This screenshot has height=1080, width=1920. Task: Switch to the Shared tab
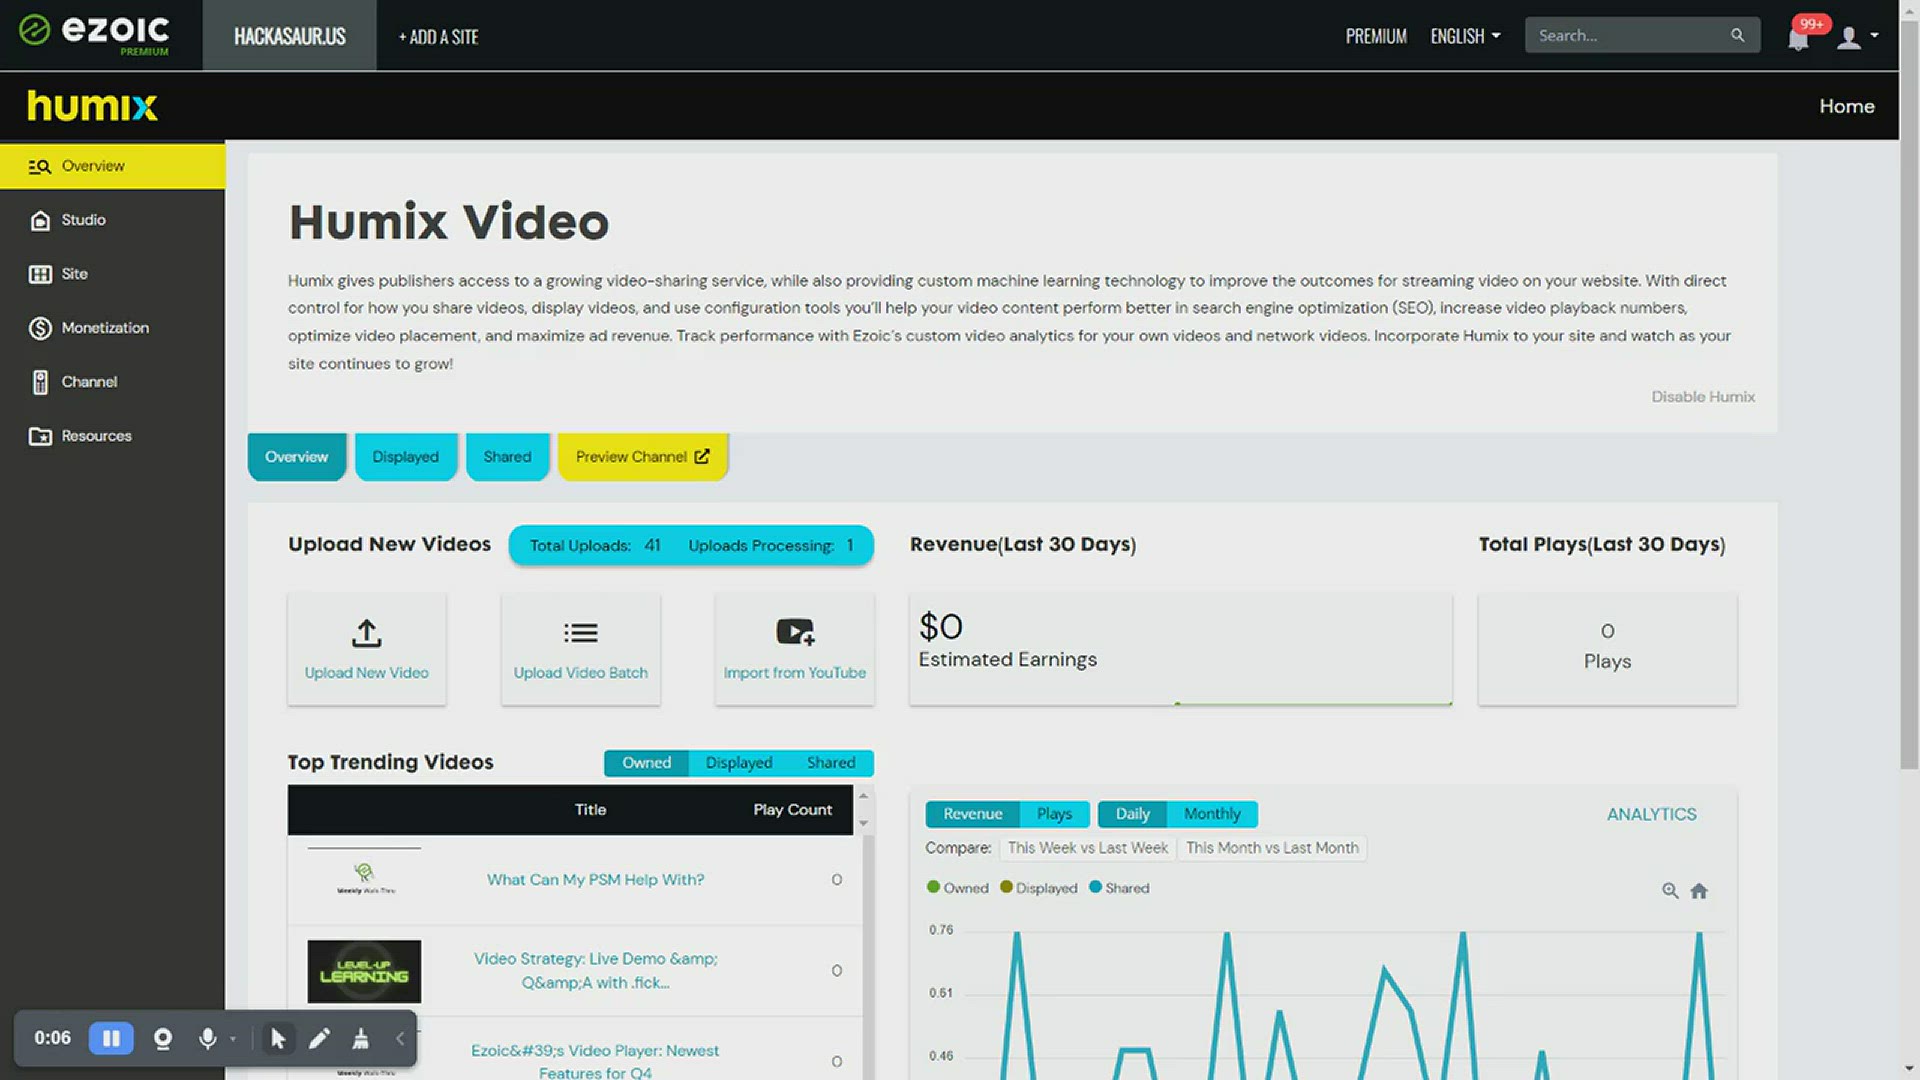[x=507, y=457]
